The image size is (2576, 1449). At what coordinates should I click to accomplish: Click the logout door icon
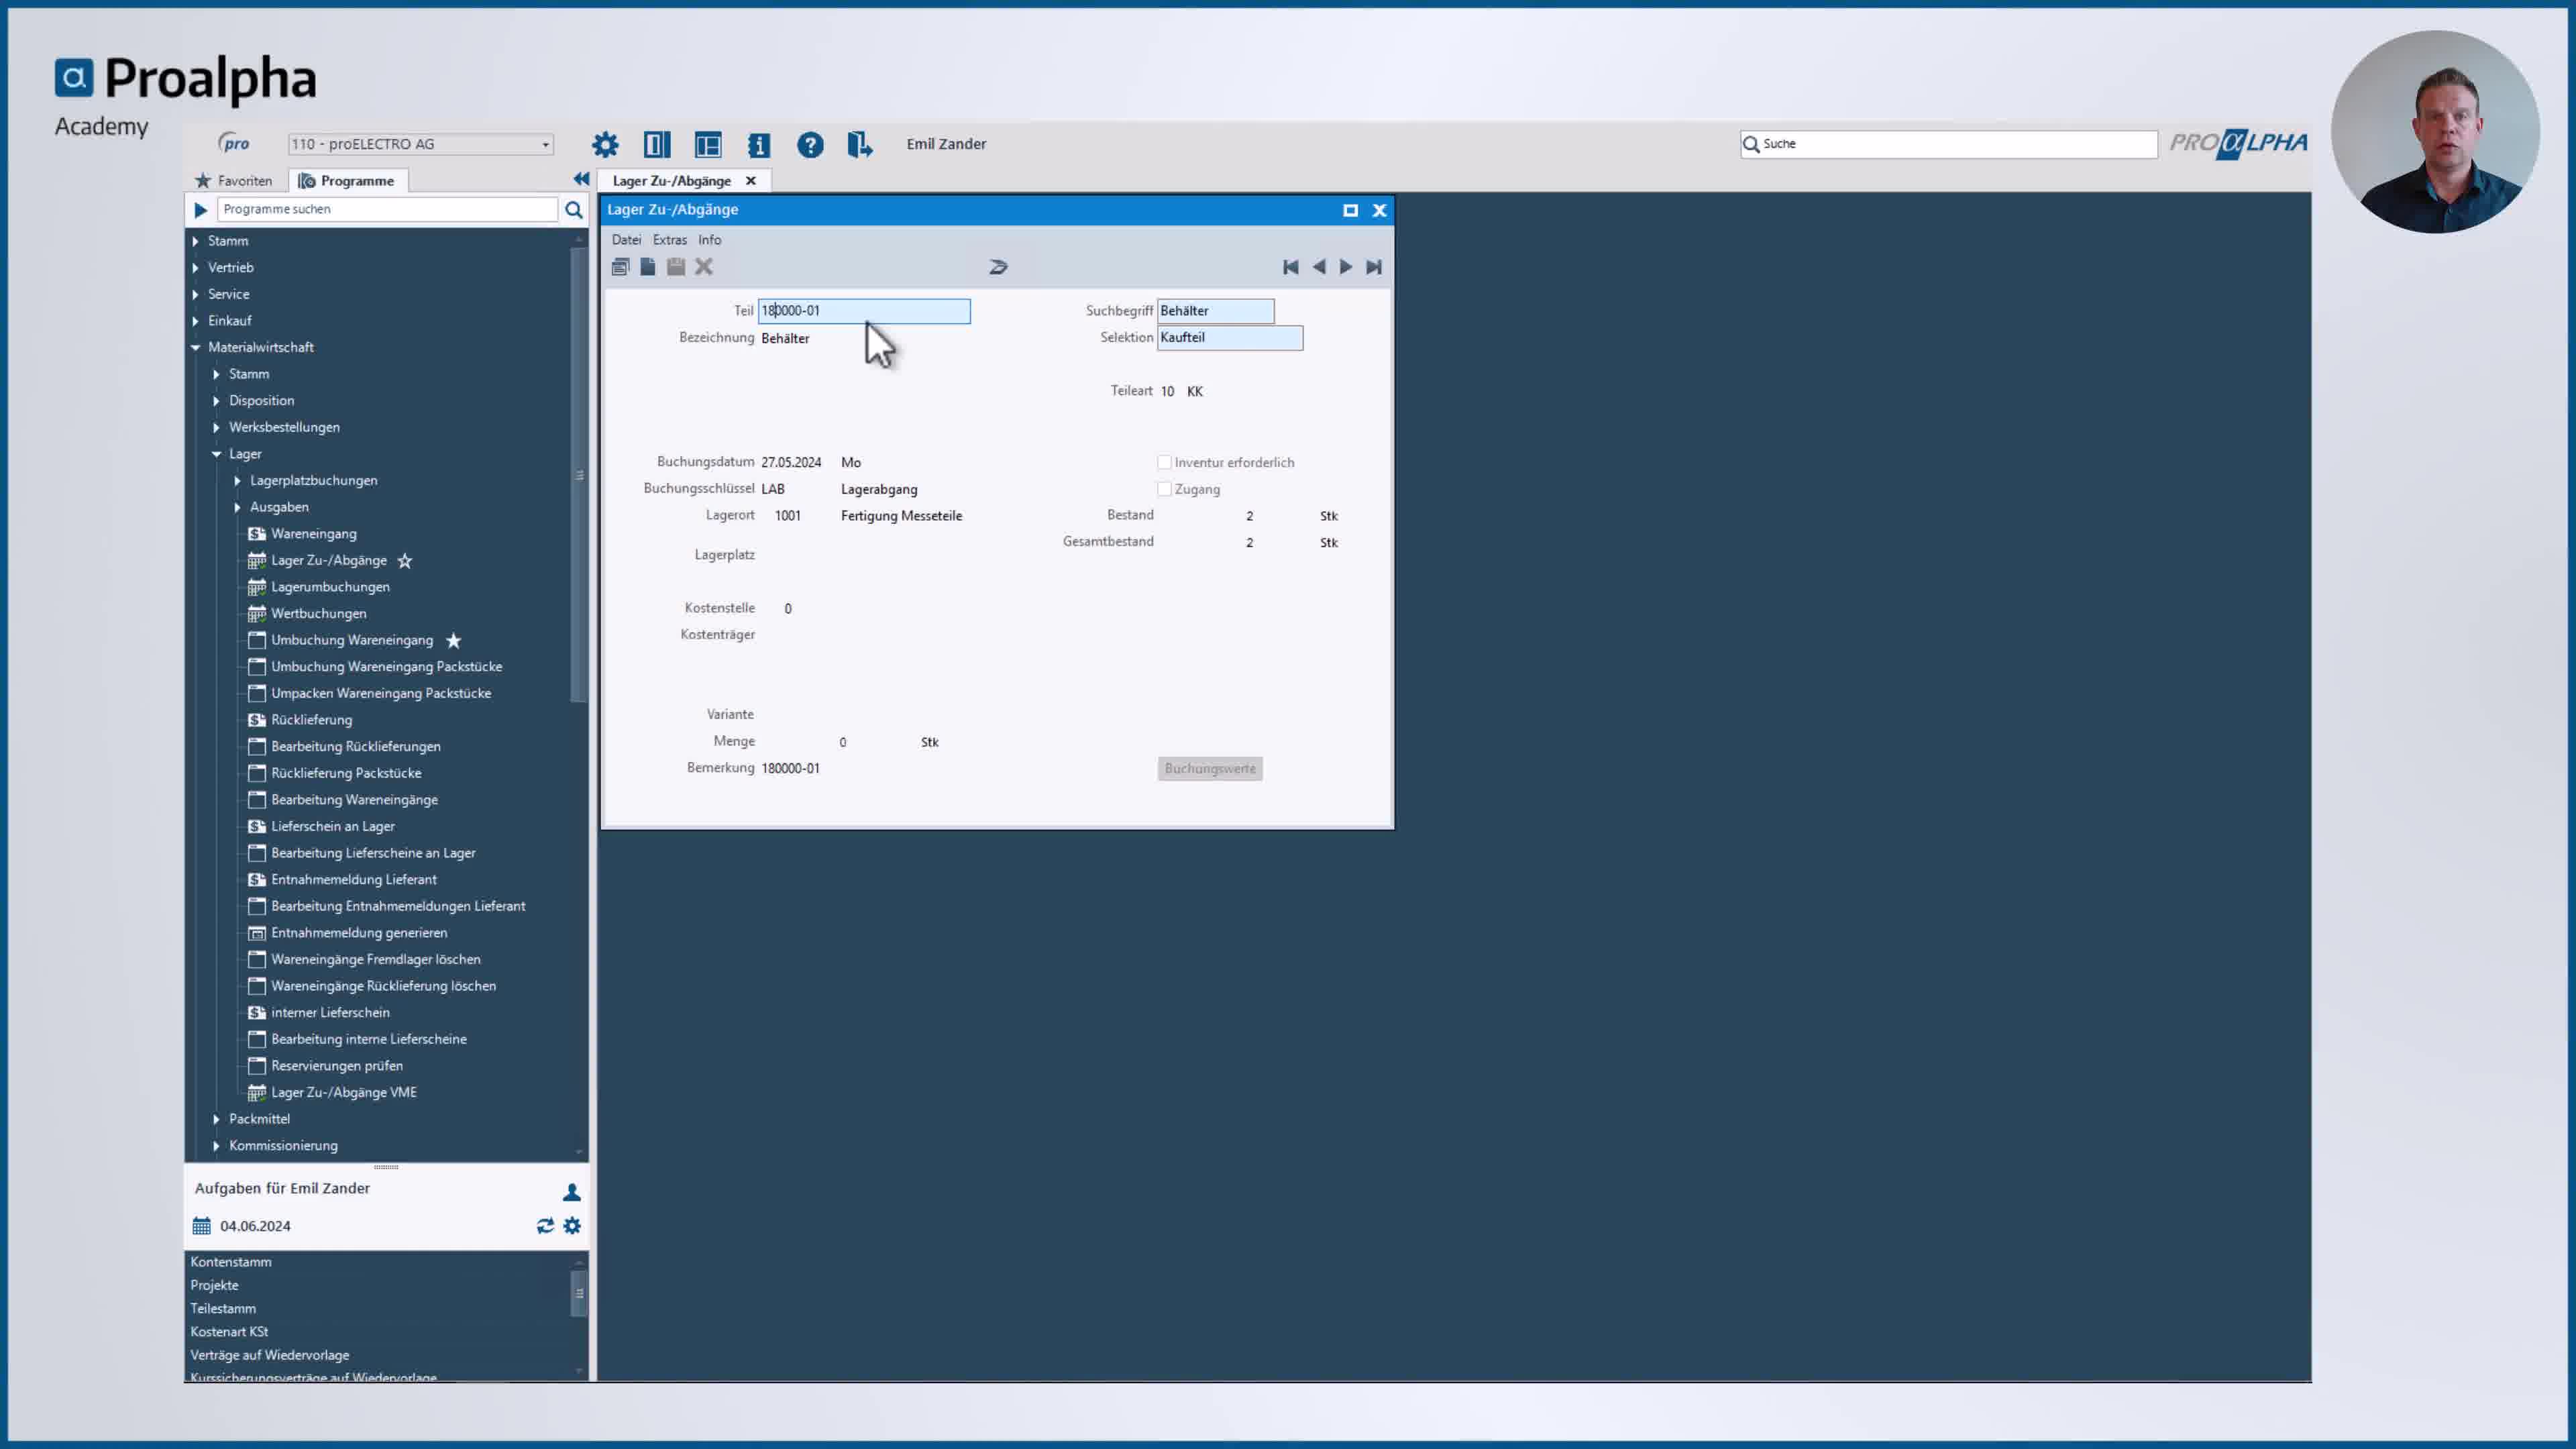point(860,144)
